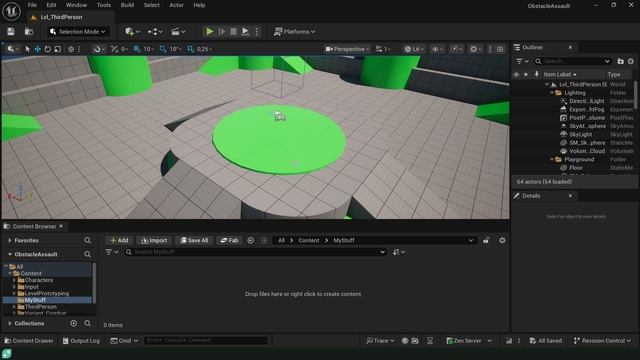Open the Blueprints menu in the toolbar
640x360 pixels.
tap(155, 31)
